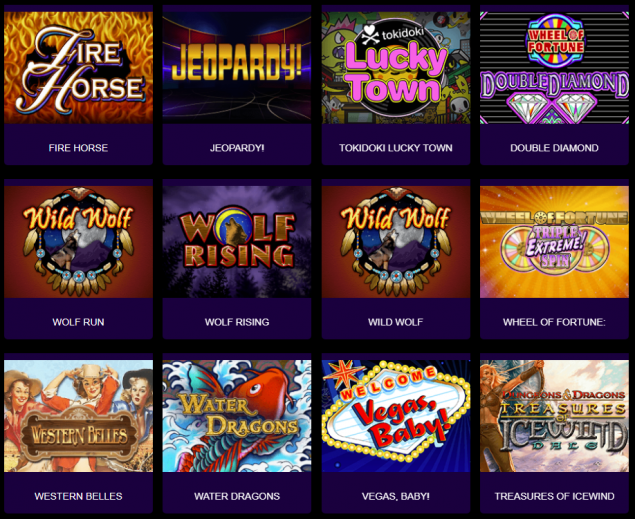Select the Vegas, Baby! game image
Viewport: 635px width, 519px height.
click(x=396, y=416)
